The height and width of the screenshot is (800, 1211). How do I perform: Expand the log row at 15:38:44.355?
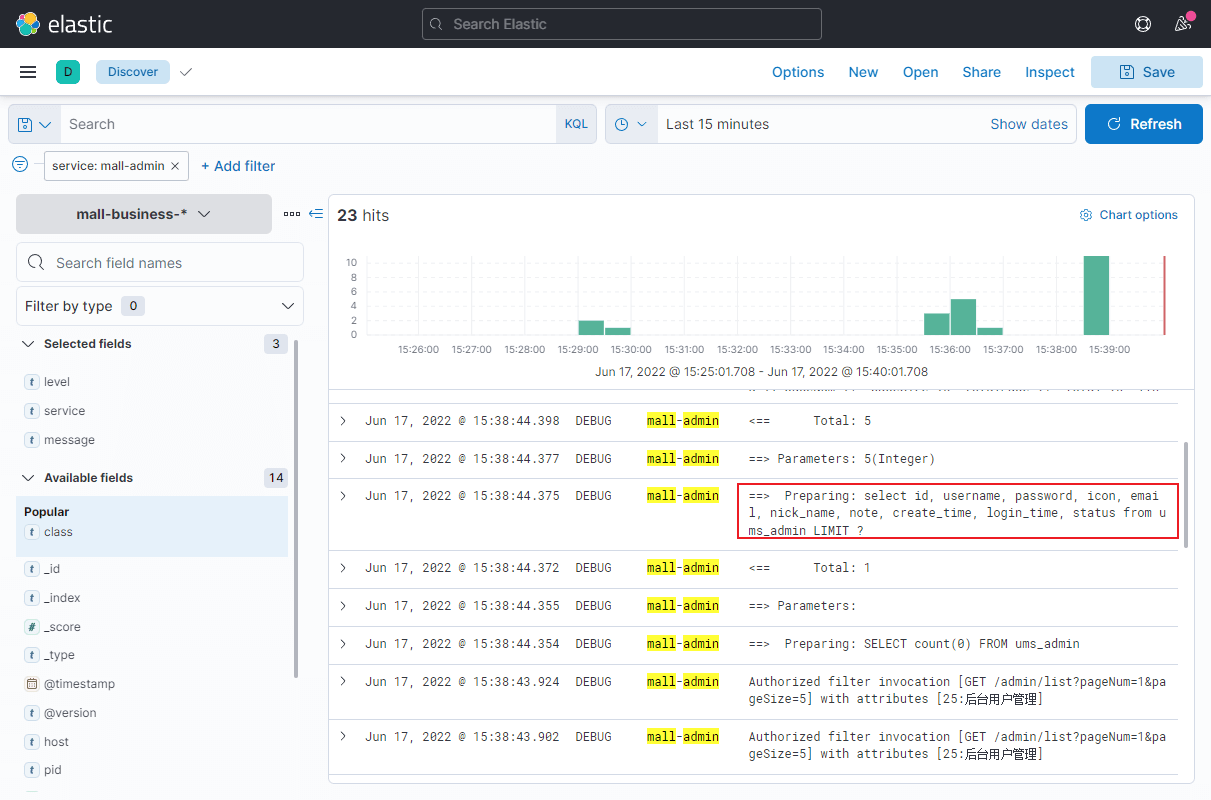tap(343, 606)
